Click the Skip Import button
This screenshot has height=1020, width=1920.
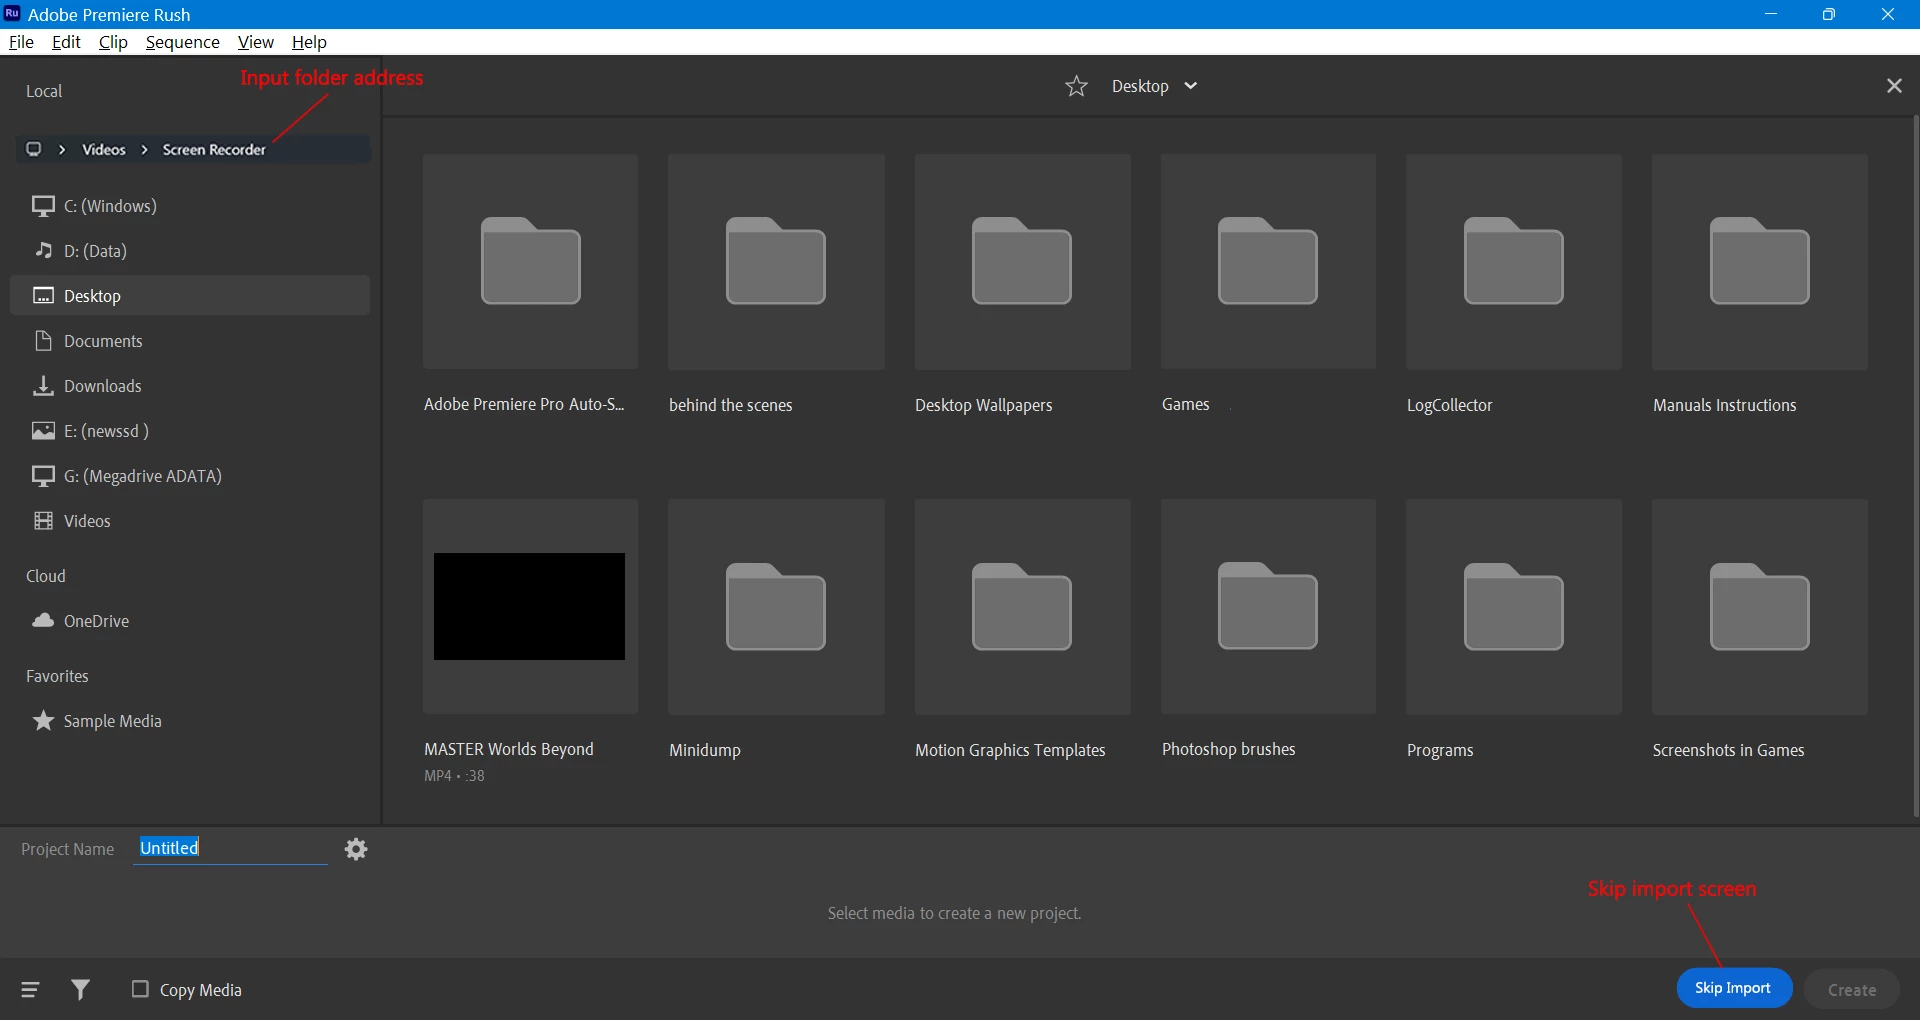point(1733,988)
